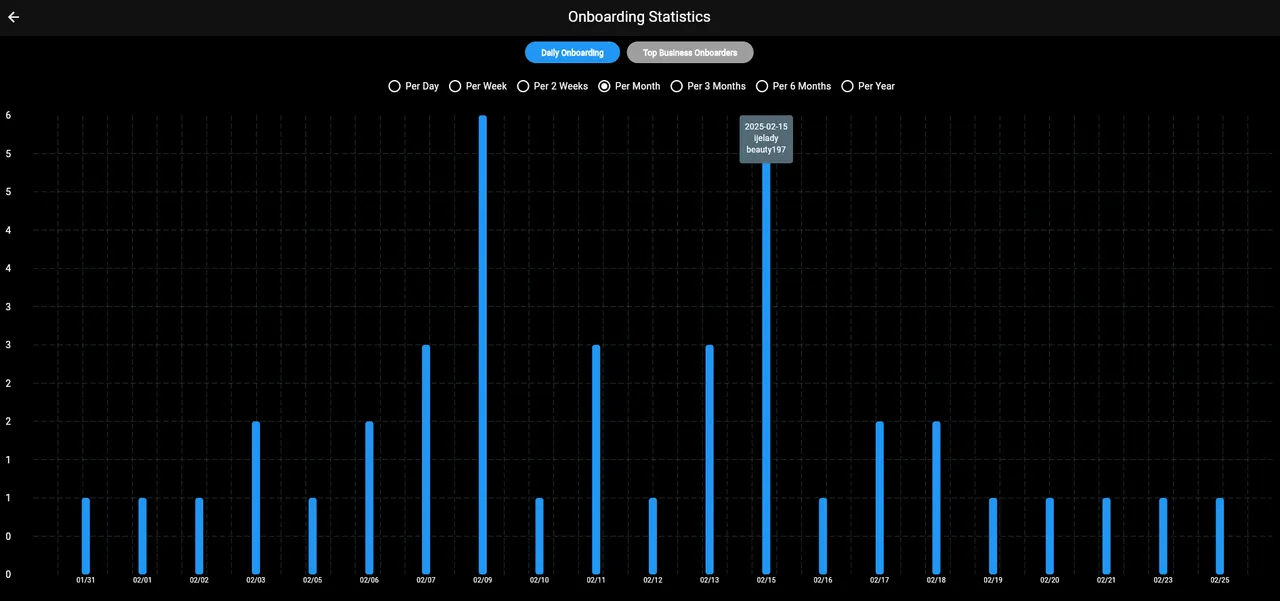Select the bar for 02/07

426,460
